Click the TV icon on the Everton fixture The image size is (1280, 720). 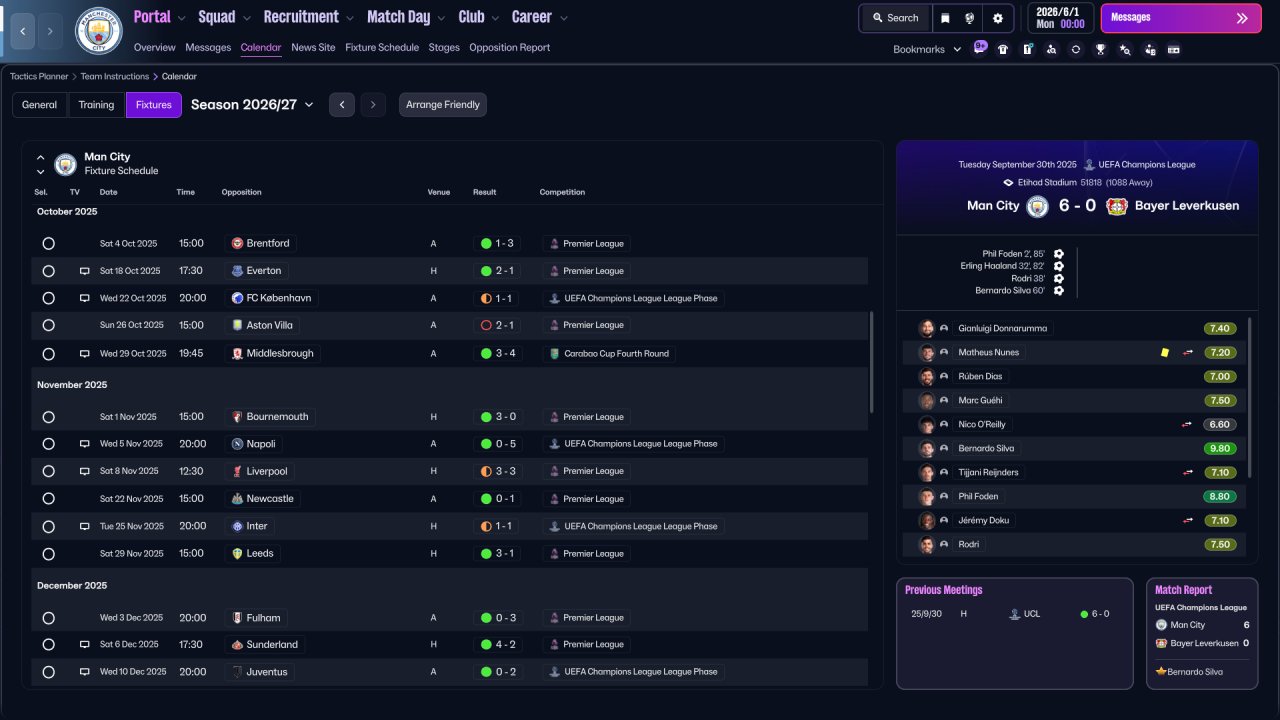[85, 271]
